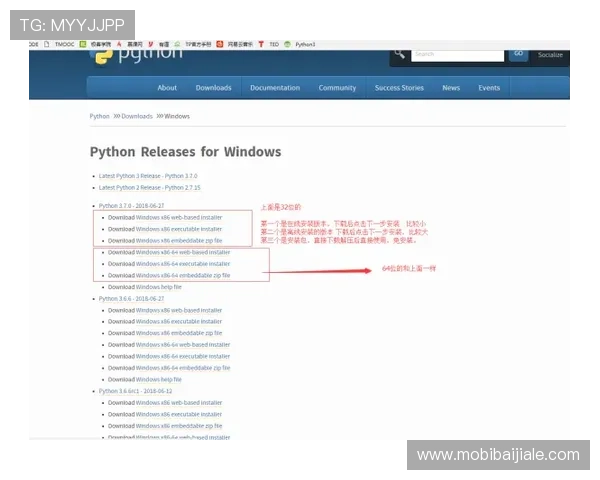Go to the Documentation nav item
The image size is (600, 480).
pos(275,88)
